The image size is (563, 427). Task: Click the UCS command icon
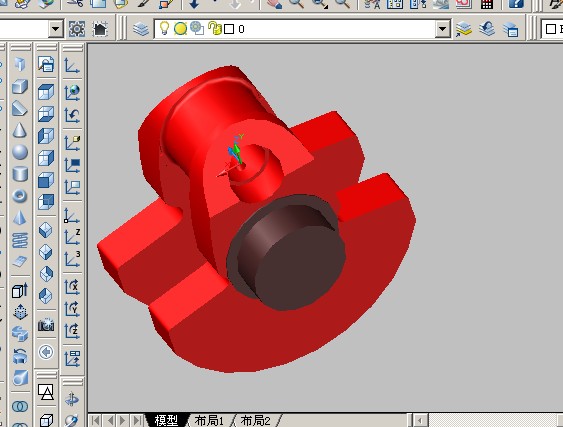tap(72, 66)
